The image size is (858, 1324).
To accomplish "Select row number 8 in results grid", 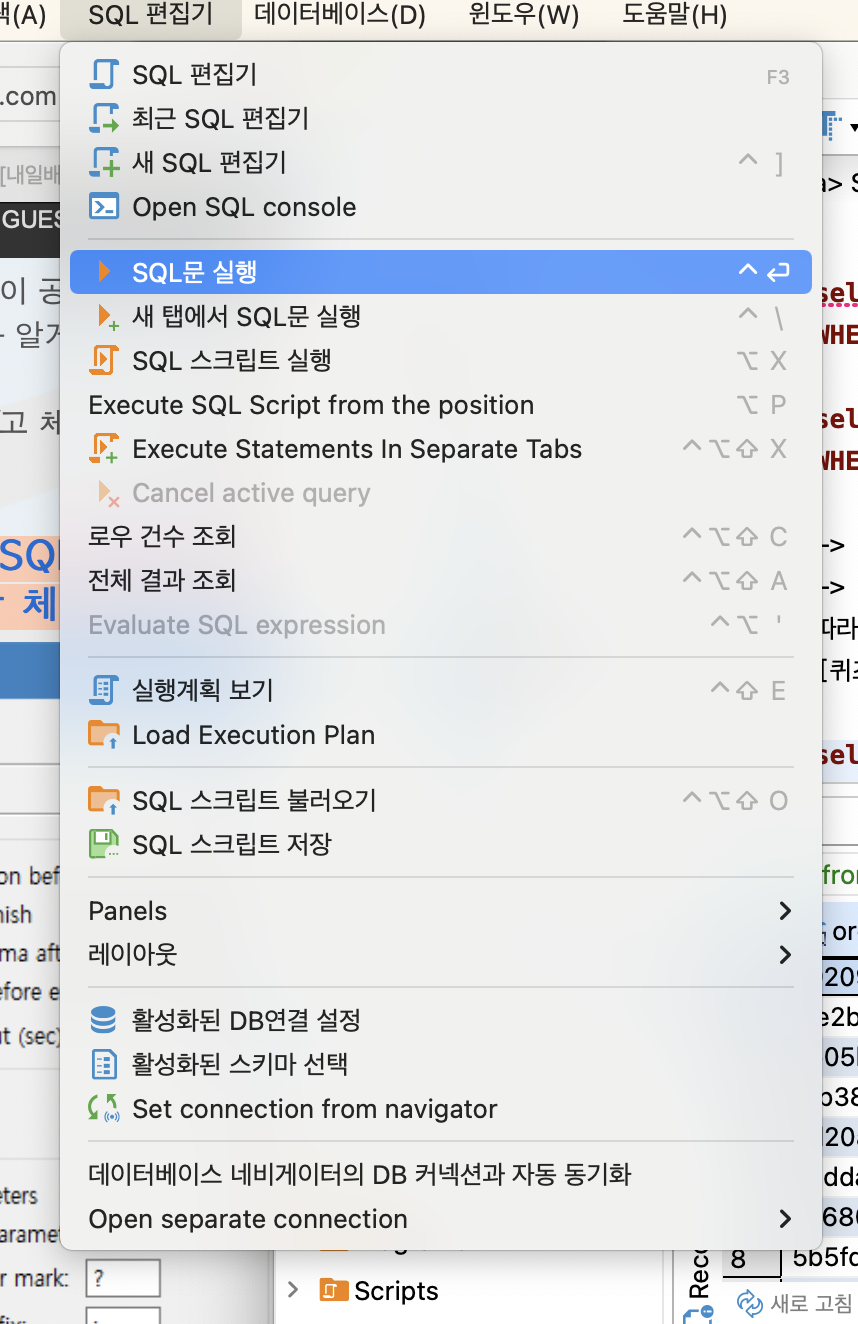I will point(738,1258).
